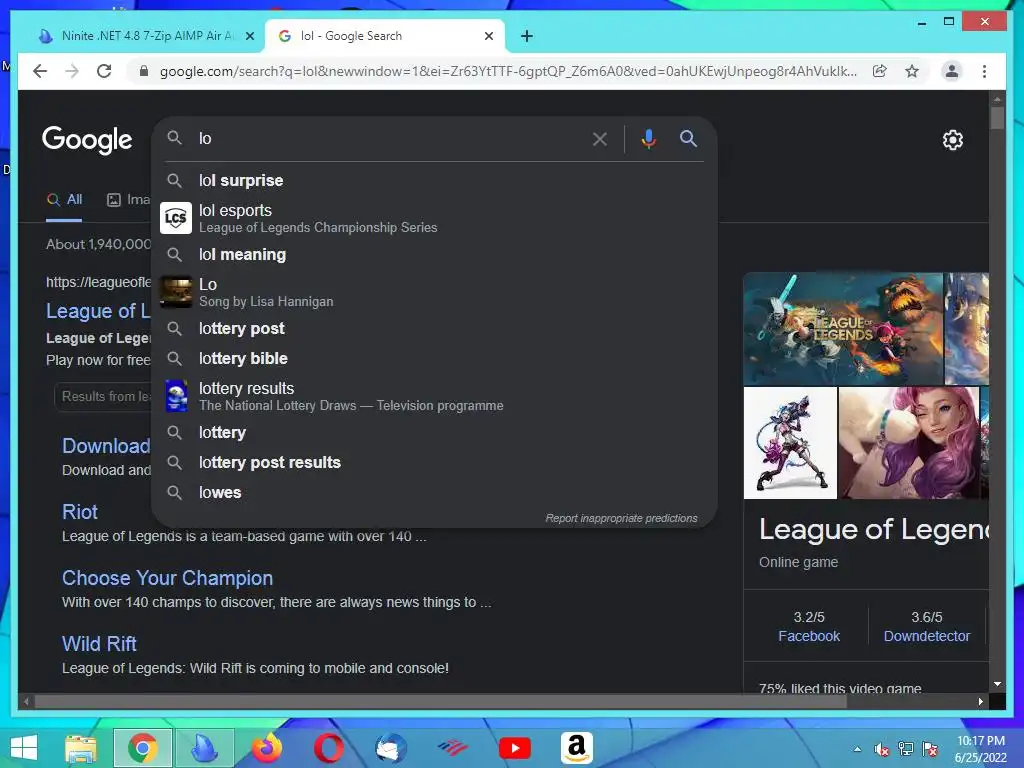Select the 'lowes' suggestion
This screenshot has height=768, width=1024.
[434, 492]
